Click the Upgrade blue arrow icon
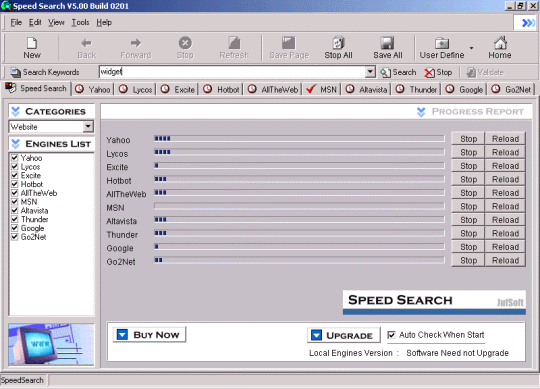The height and width of the screenshot is (389, 540). point(316,335)
